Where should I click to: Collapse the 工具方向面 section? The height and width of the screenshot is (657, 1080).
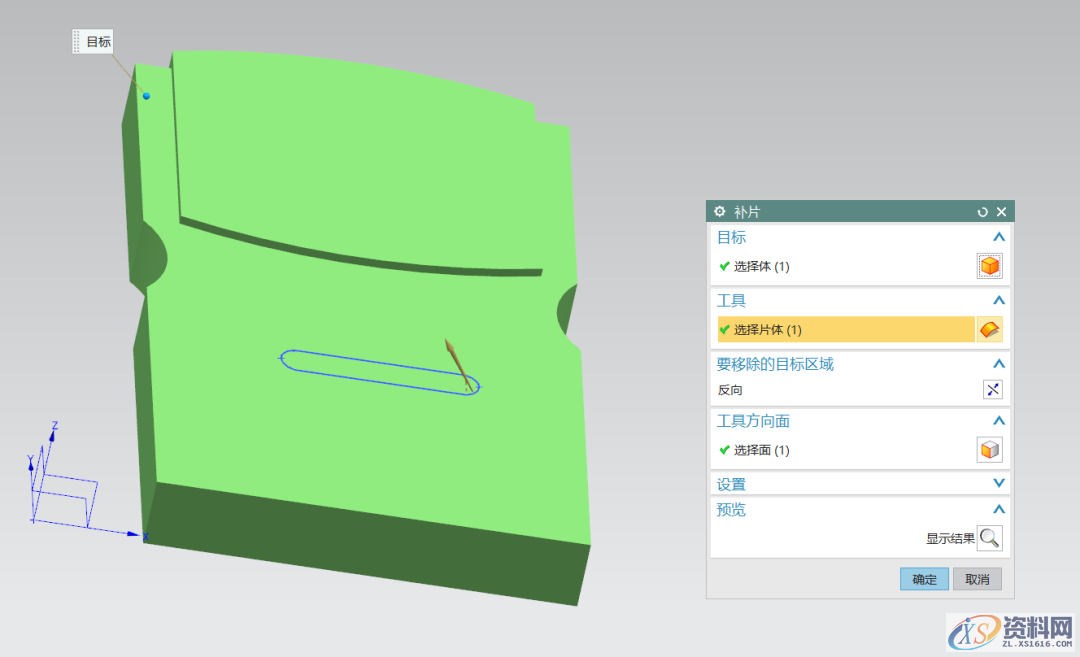pos(998,421)
